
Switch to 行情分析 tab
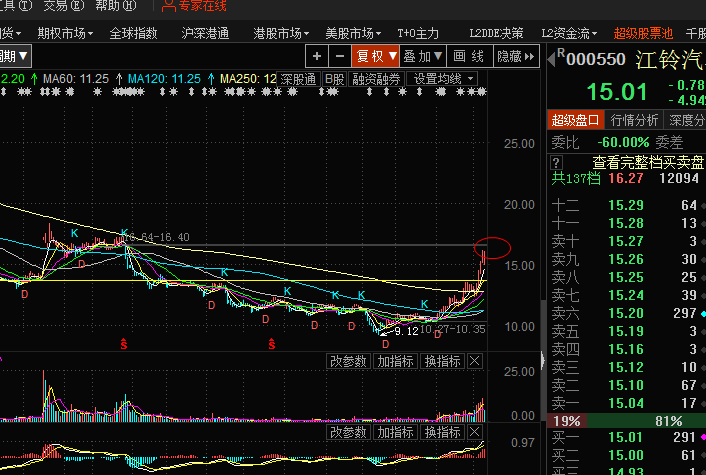pos(634,120)
